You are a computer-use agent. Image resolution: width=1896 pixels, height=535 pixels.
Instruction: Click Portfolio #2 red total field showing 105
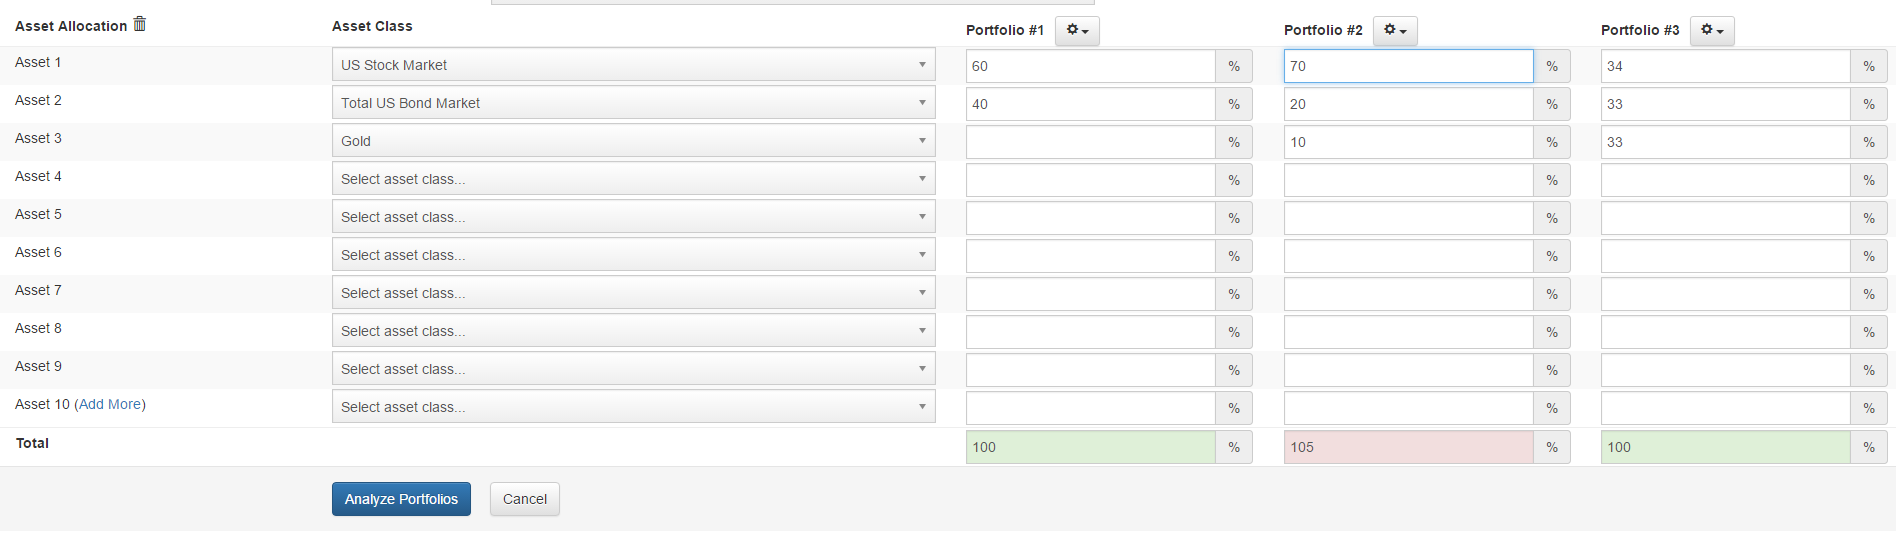1409,447
